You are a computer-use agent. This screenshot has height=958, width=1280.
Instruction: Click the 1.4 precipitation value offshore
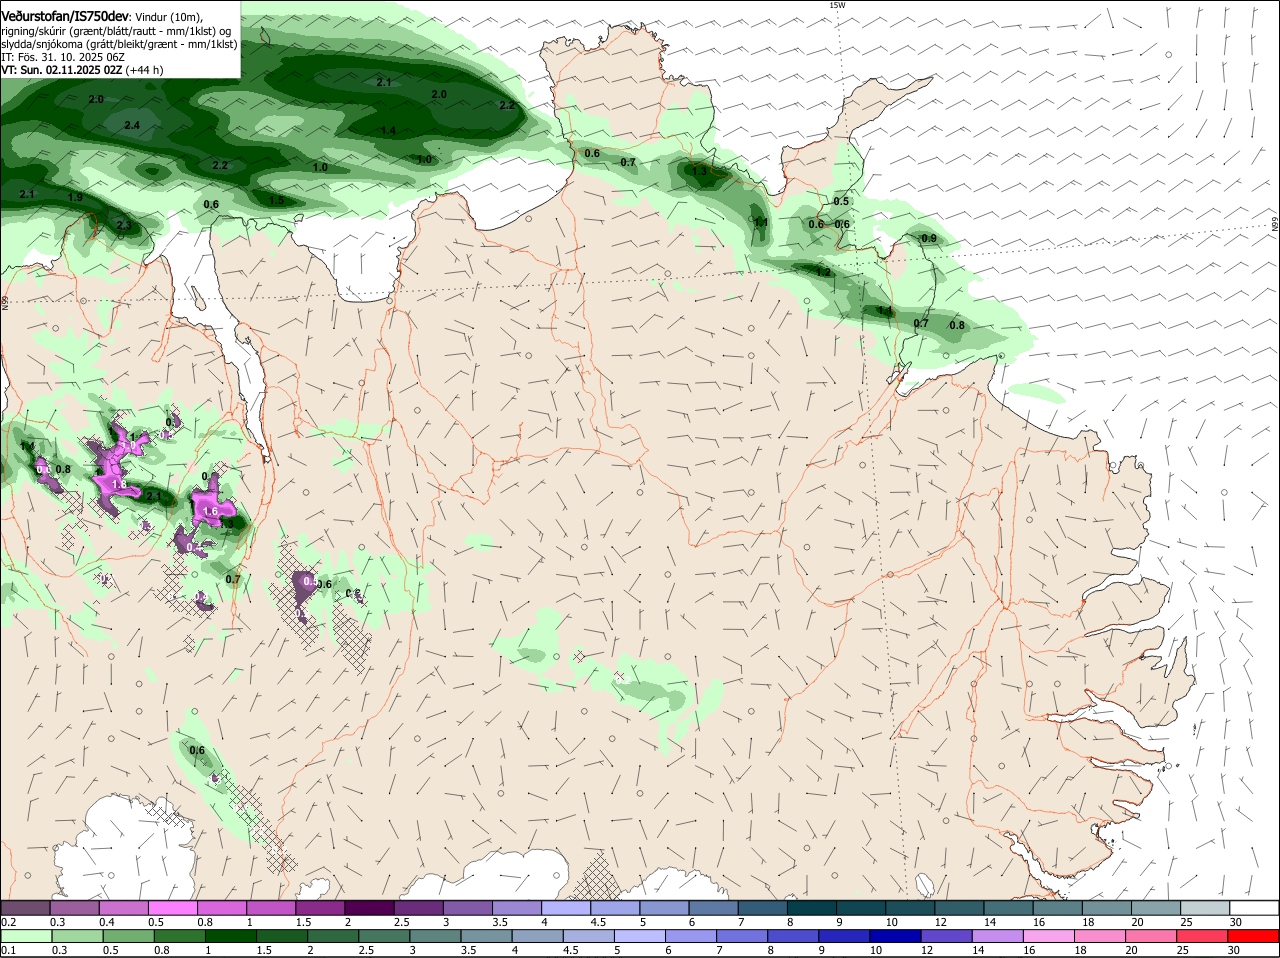click(x=388, y=131)
